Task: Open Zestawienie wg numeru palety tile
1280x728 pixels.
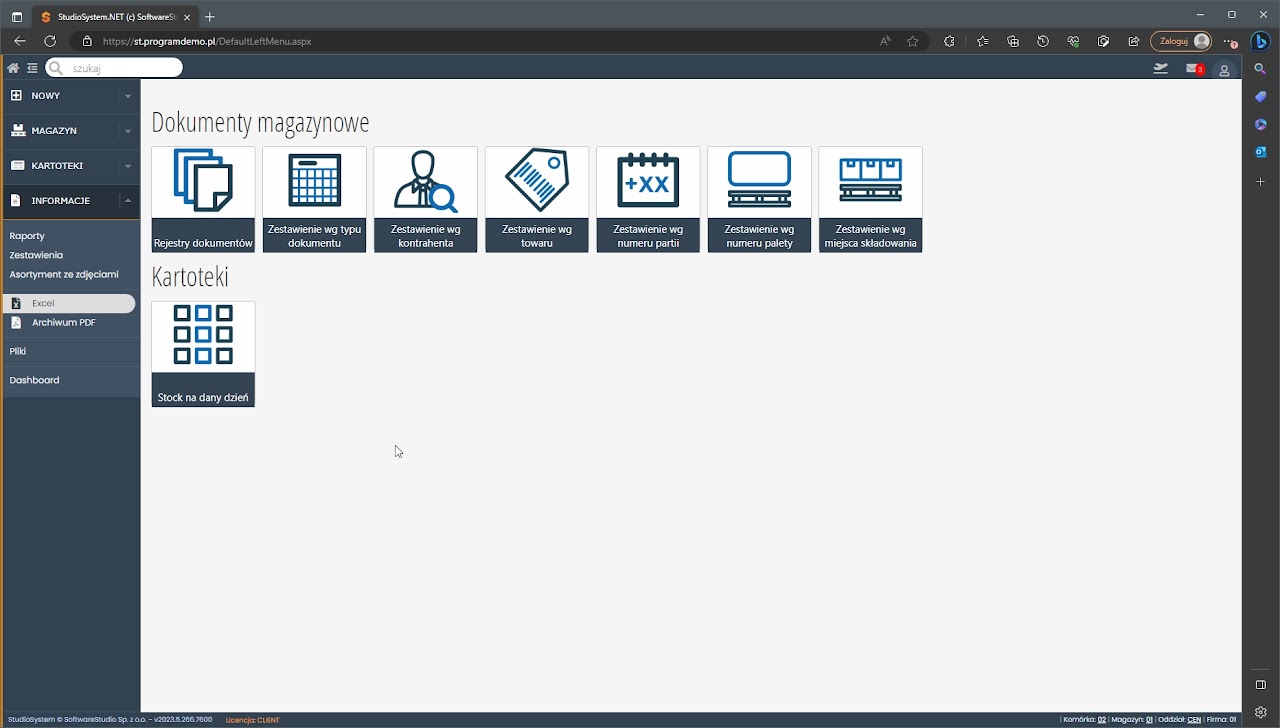Action: [x=759, y=199]
